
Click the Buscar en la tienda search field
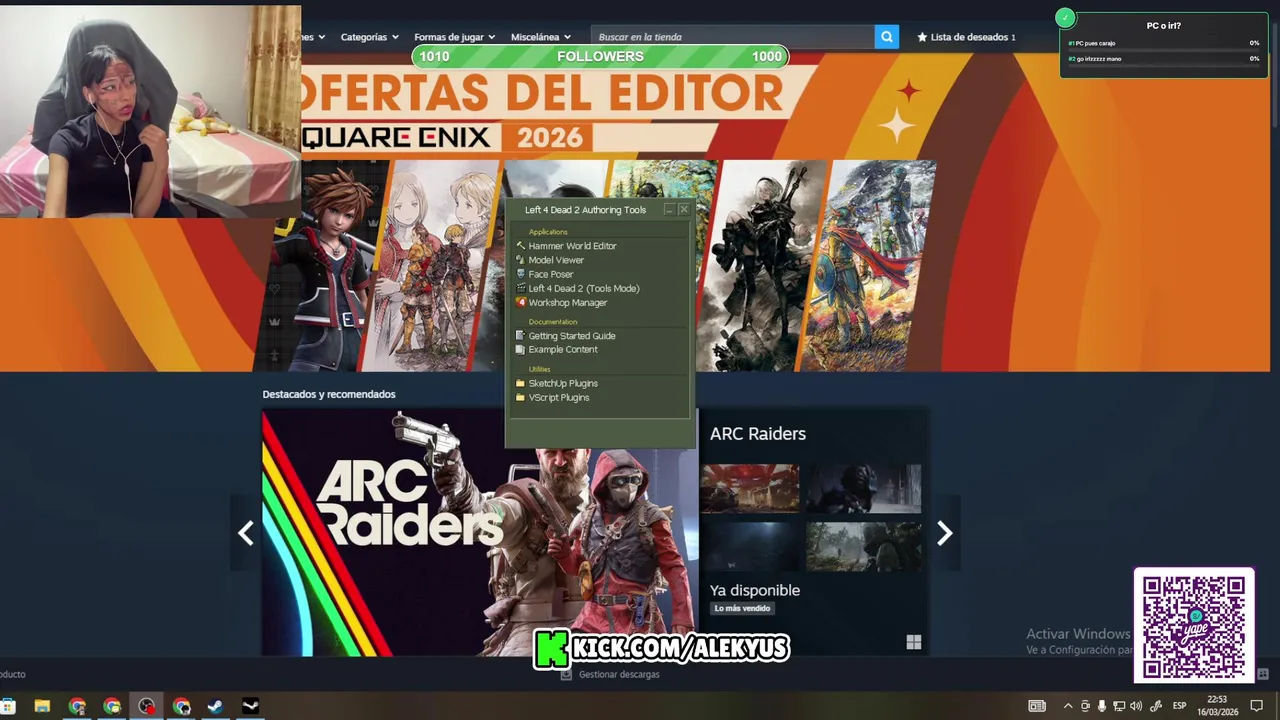pyautogui.click(x=732, y=37)
